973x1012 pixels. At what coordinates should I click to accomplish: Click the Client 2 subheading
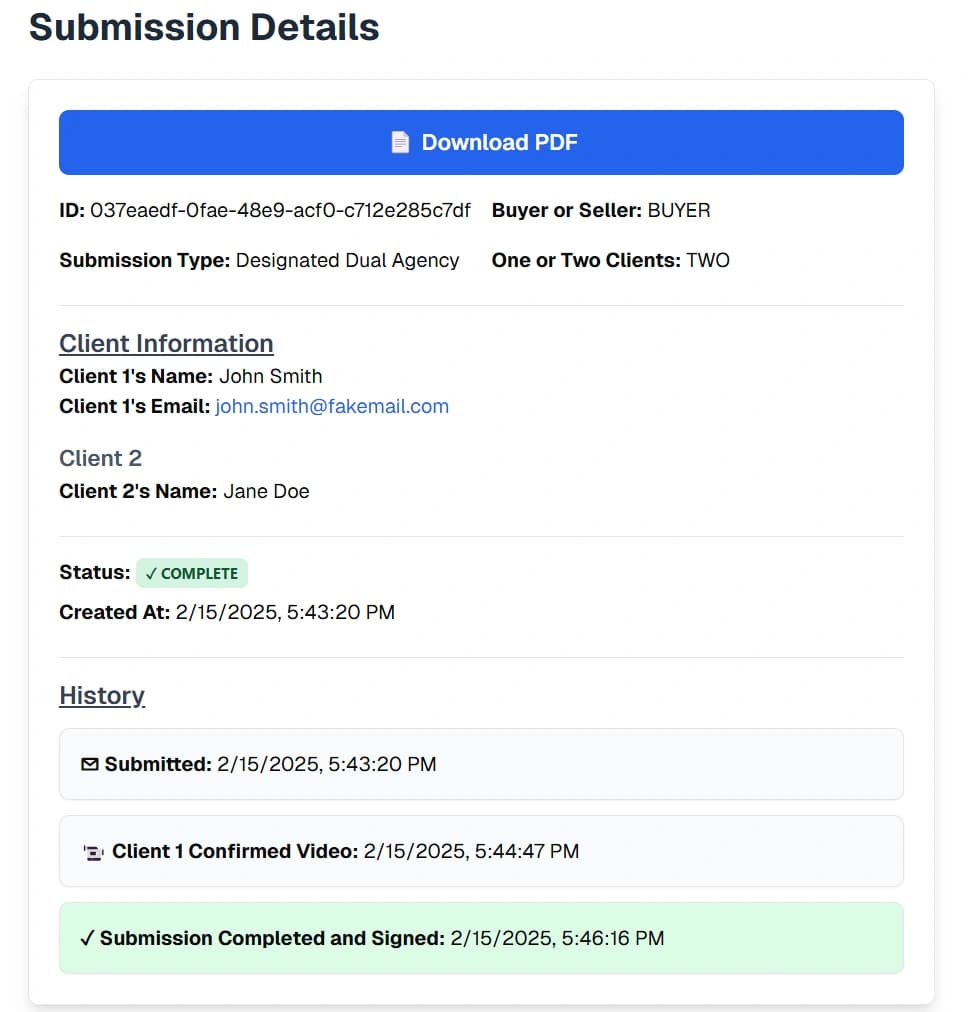click(100, 458)
